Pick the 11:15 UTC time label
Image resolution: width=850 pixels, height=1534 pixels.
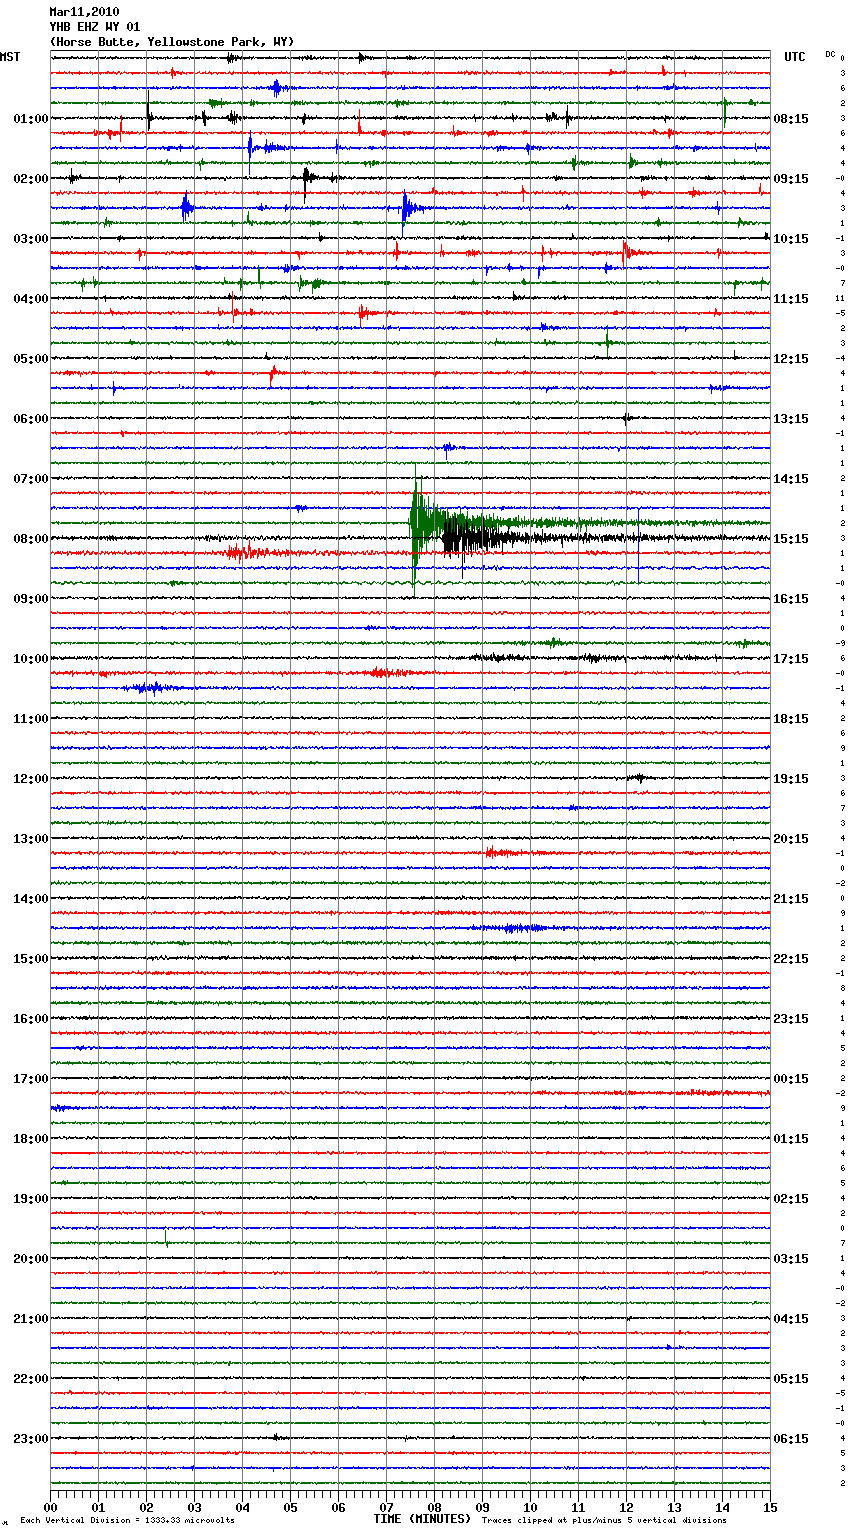(791, 299)
